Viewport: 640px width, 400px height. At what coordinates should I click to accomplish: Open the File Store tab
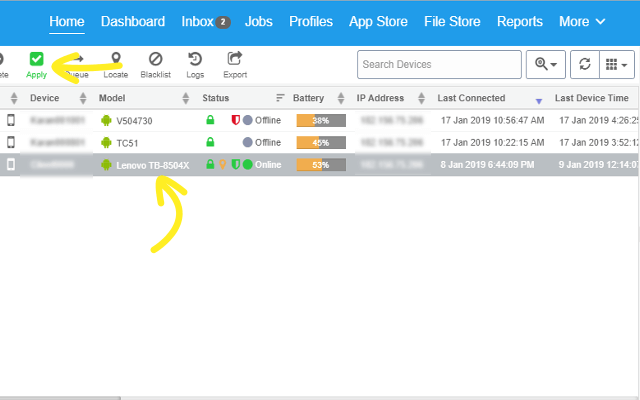(452, 21)
